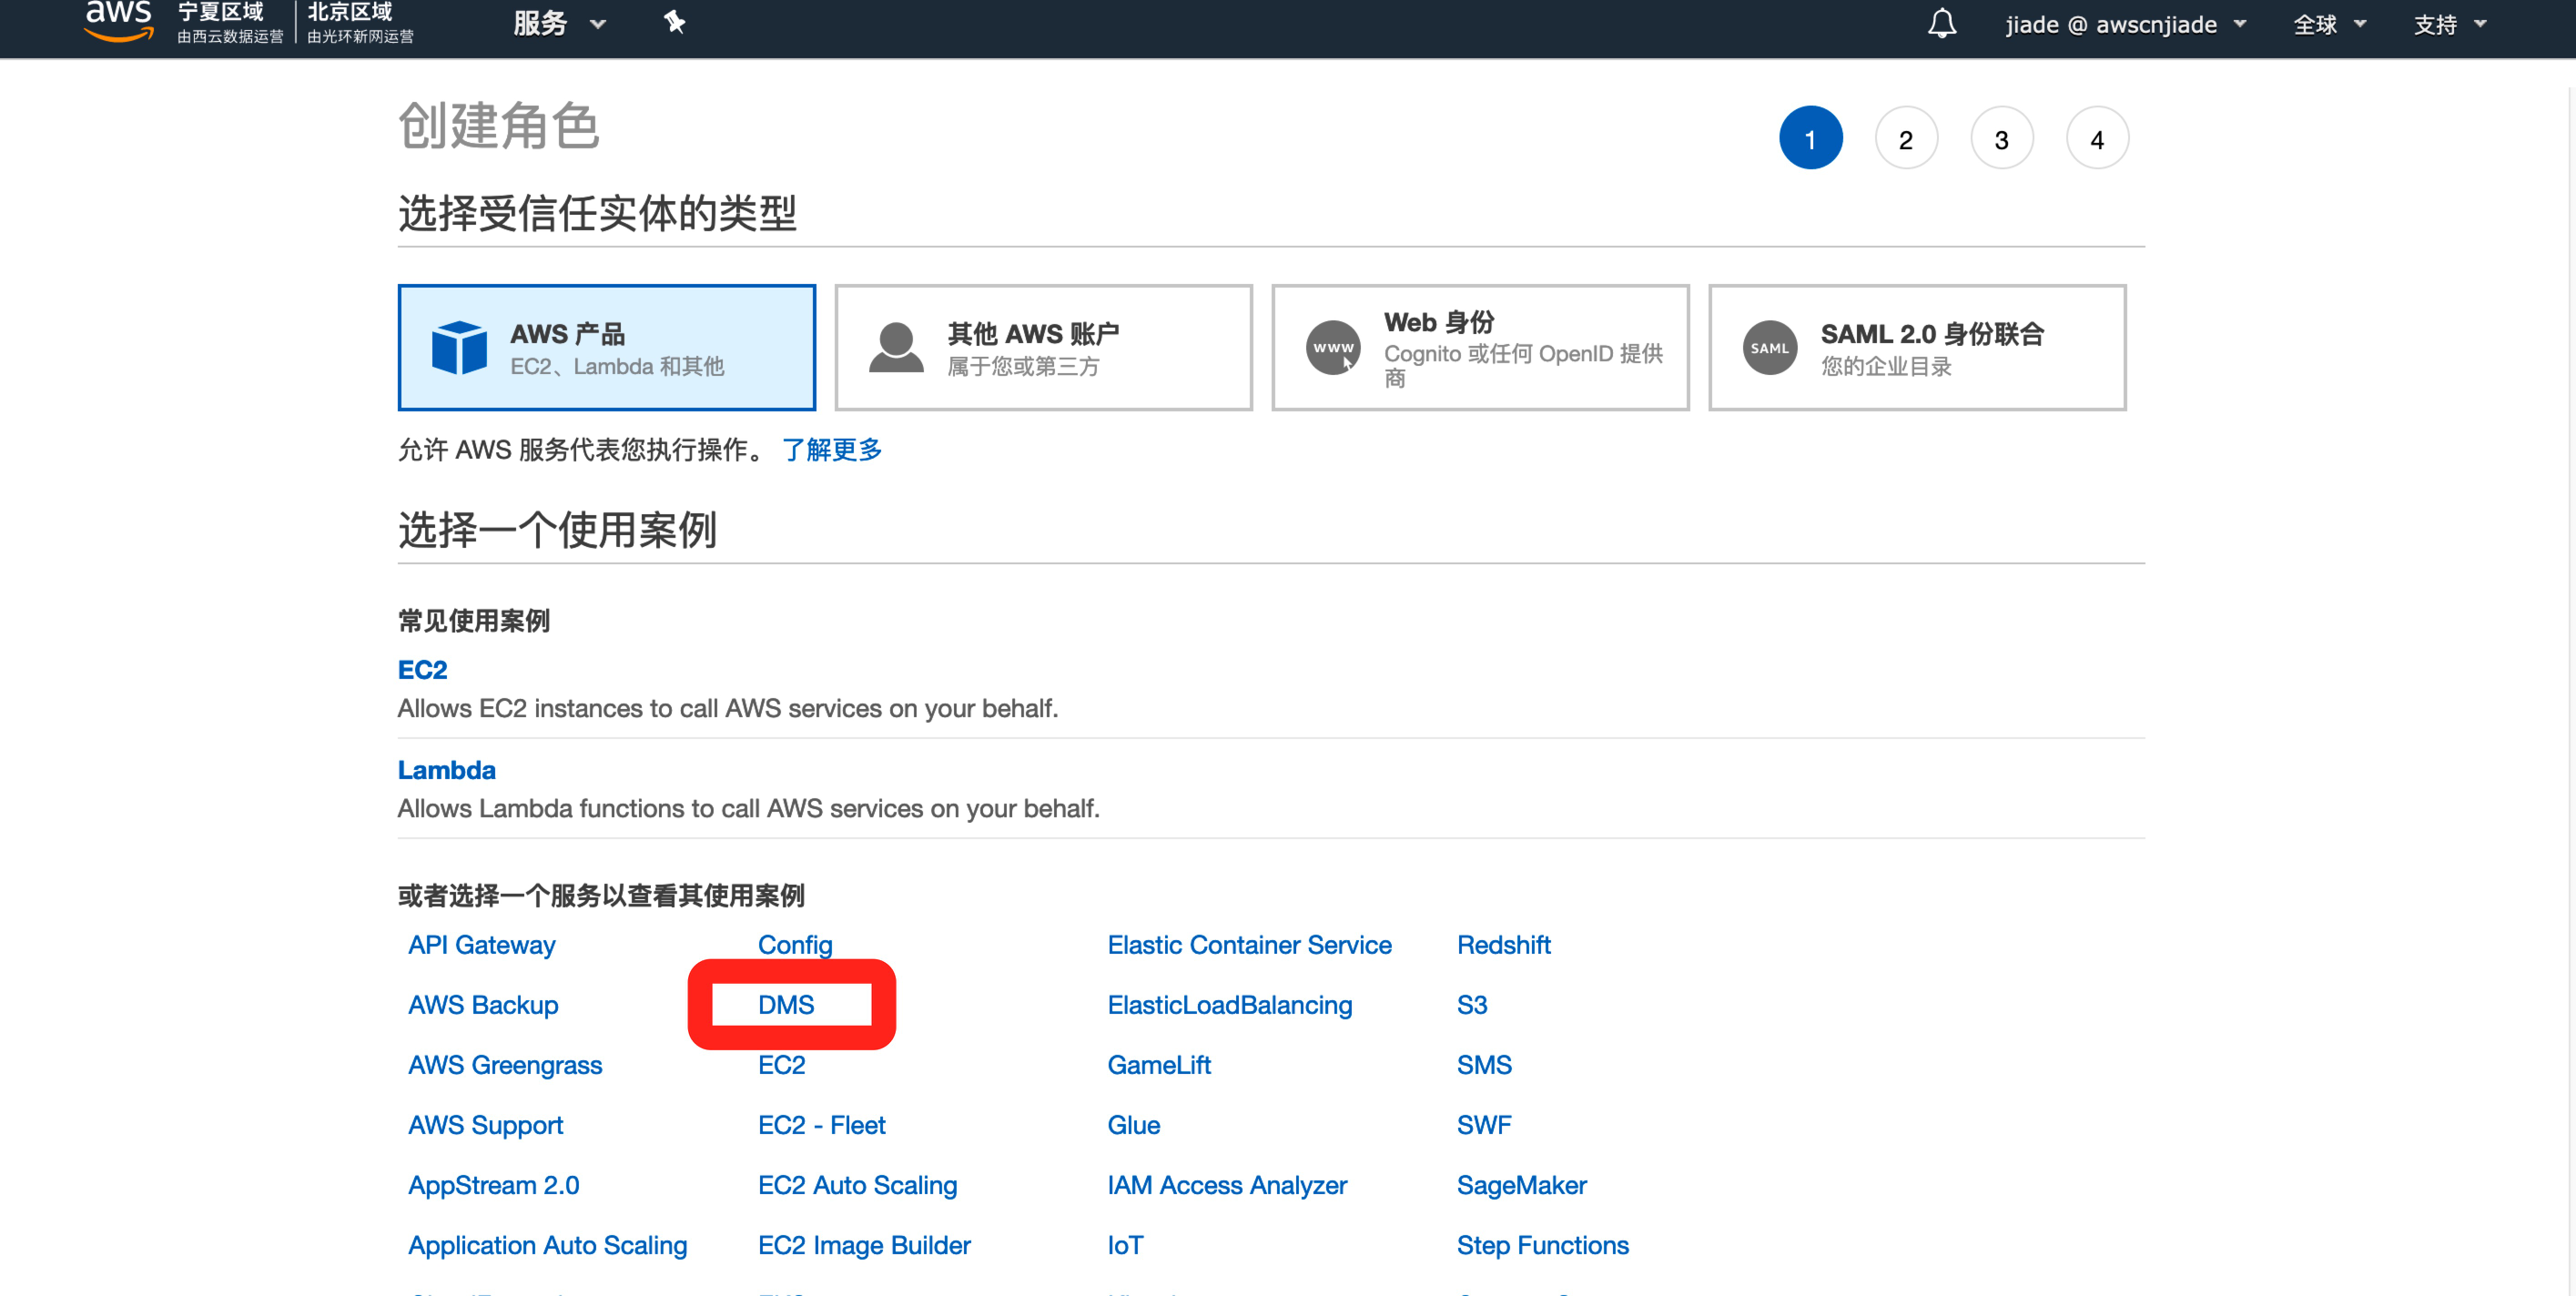The image size is (2576, 1296).
Task: Click the highlighted DMS service link
Action: click(x=786, y=1005)
